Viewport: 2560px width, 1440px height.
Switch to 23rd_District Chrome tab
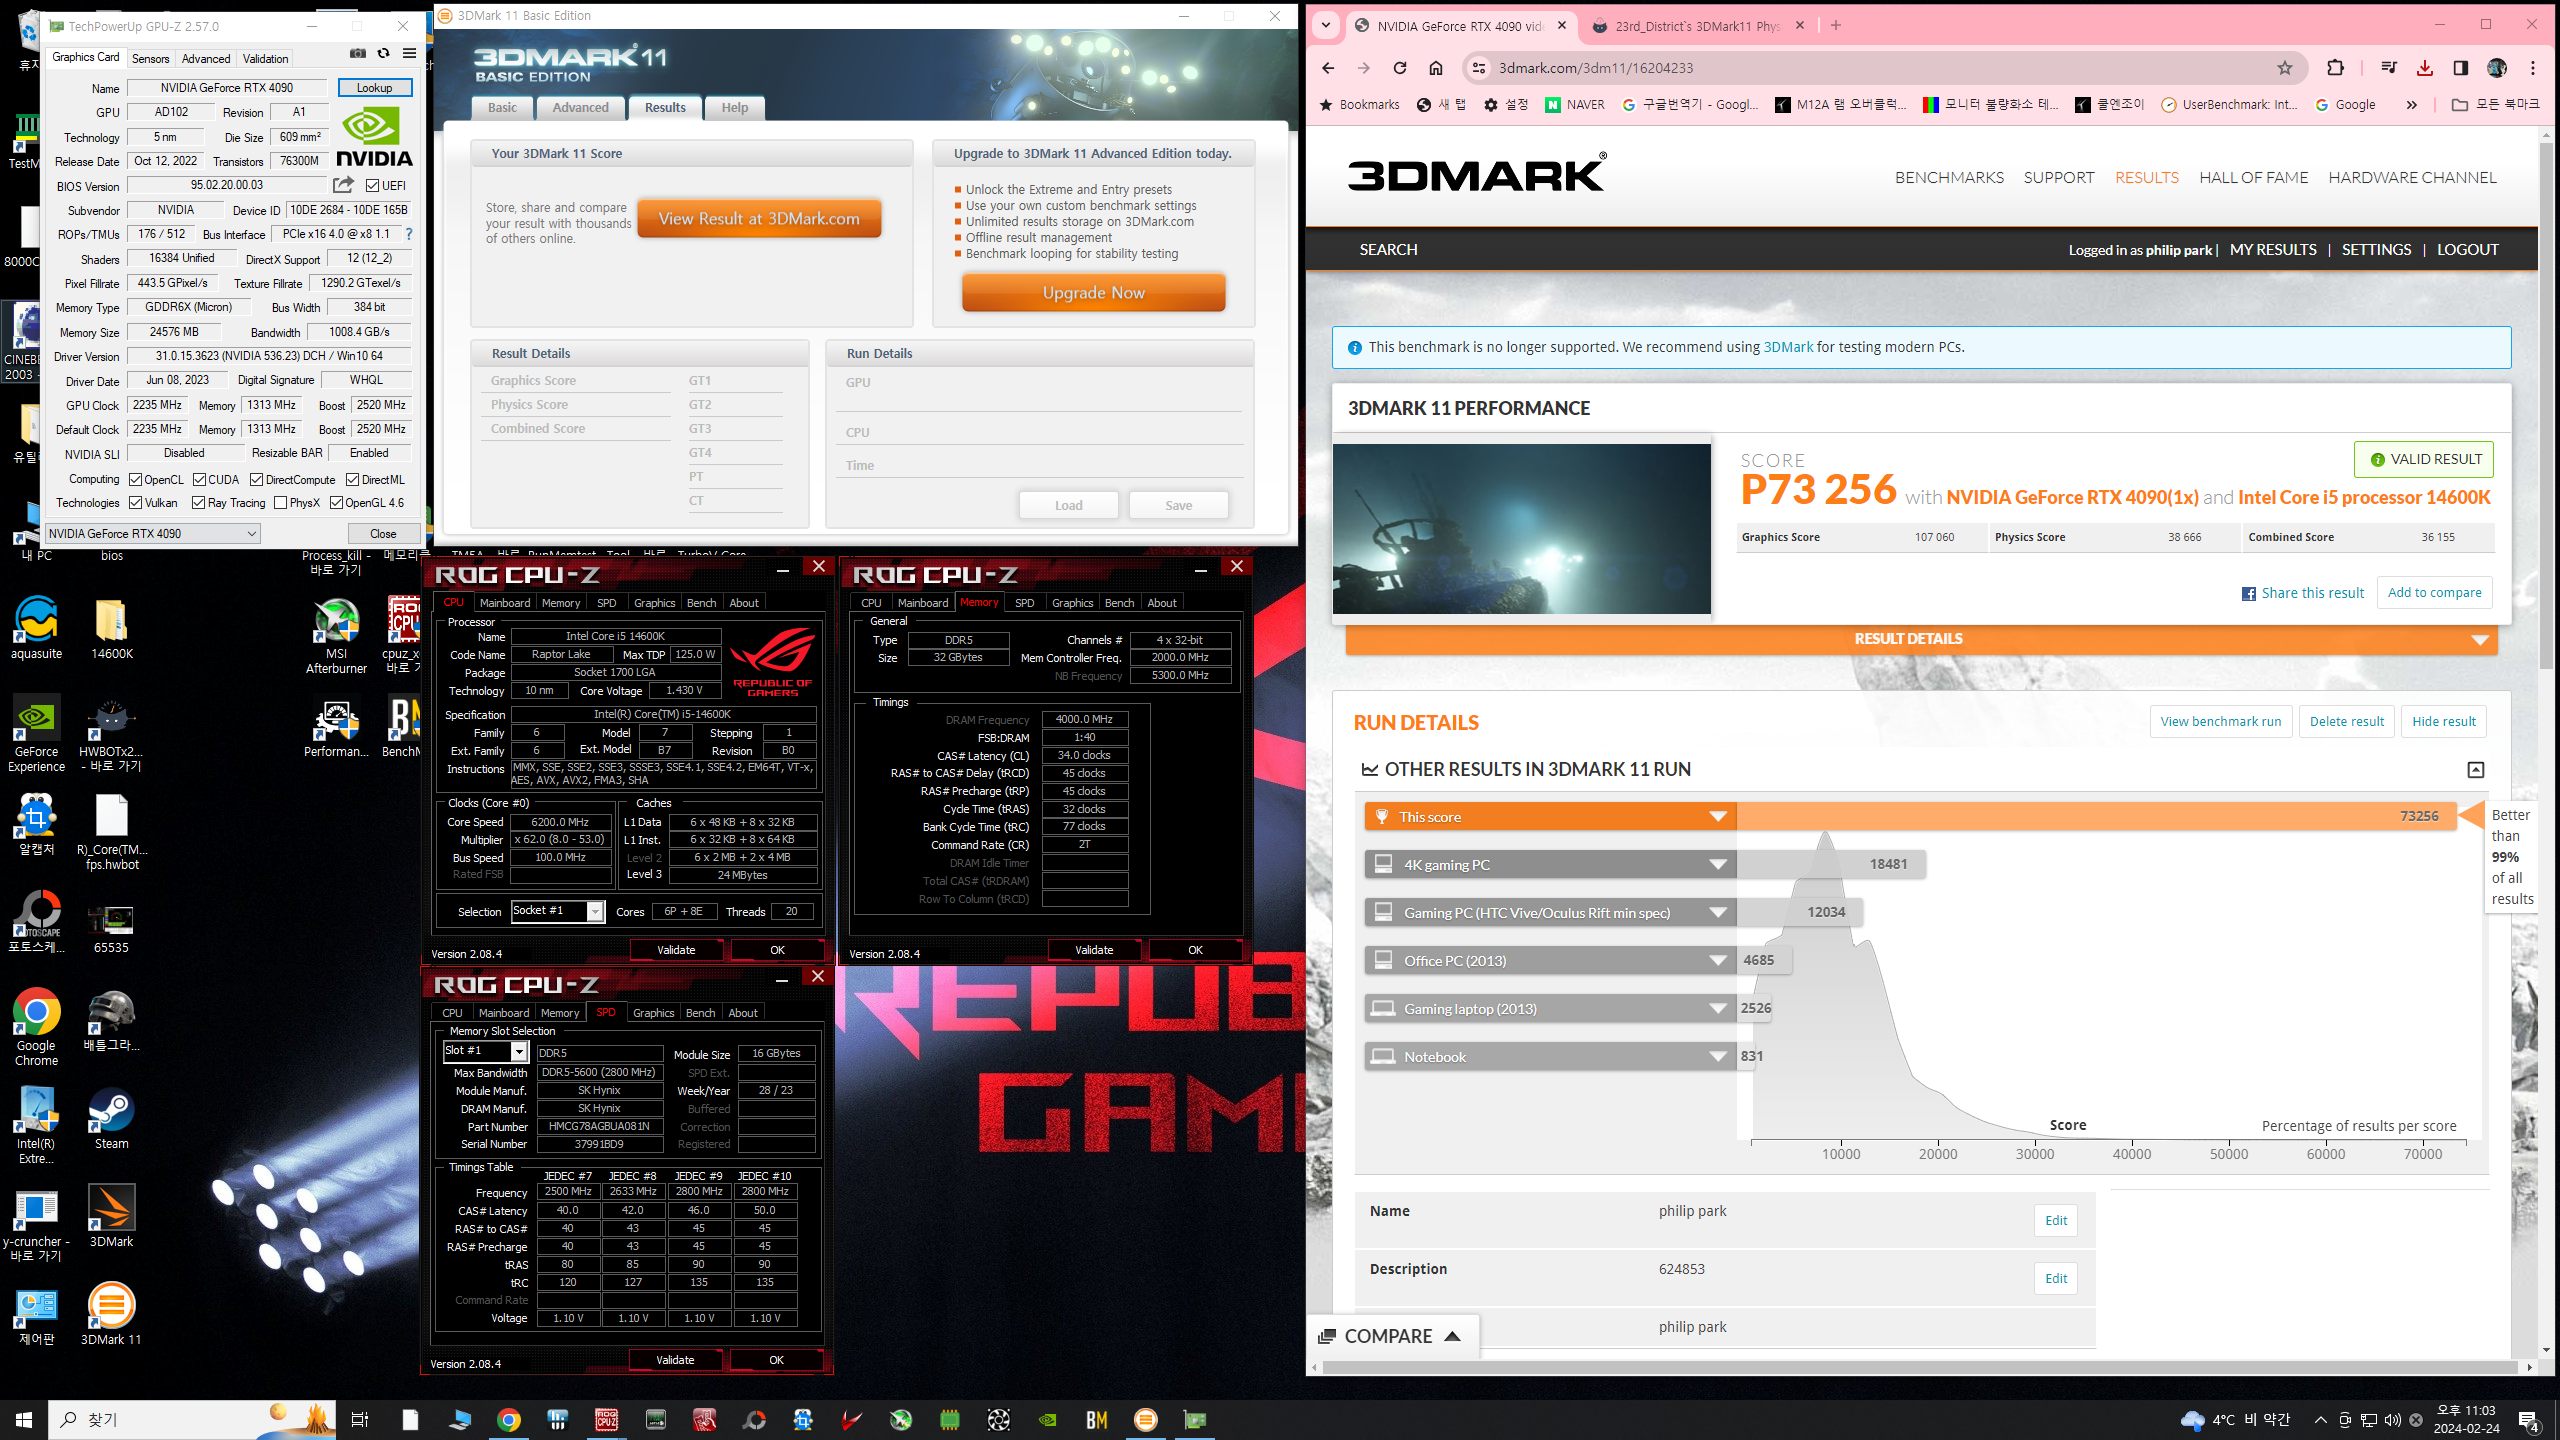click(1698, 26)
